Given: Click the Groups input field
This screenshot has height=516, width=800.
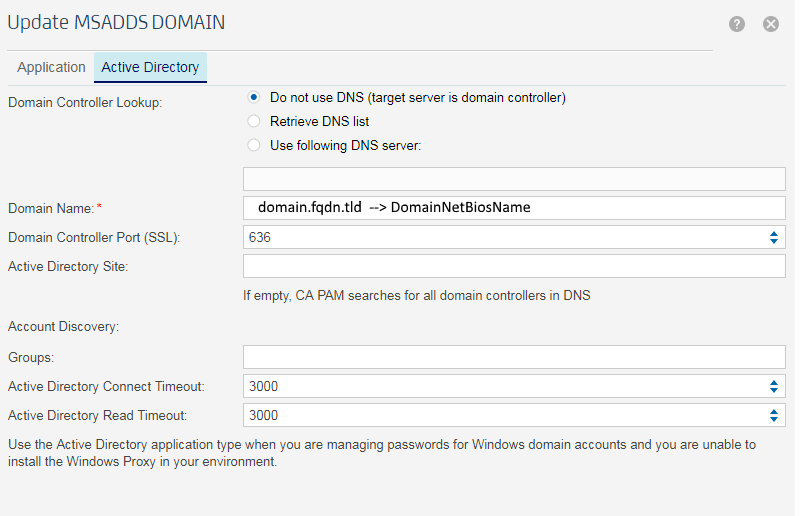Looking at the screenshot, I should click(x=514, y=357).
